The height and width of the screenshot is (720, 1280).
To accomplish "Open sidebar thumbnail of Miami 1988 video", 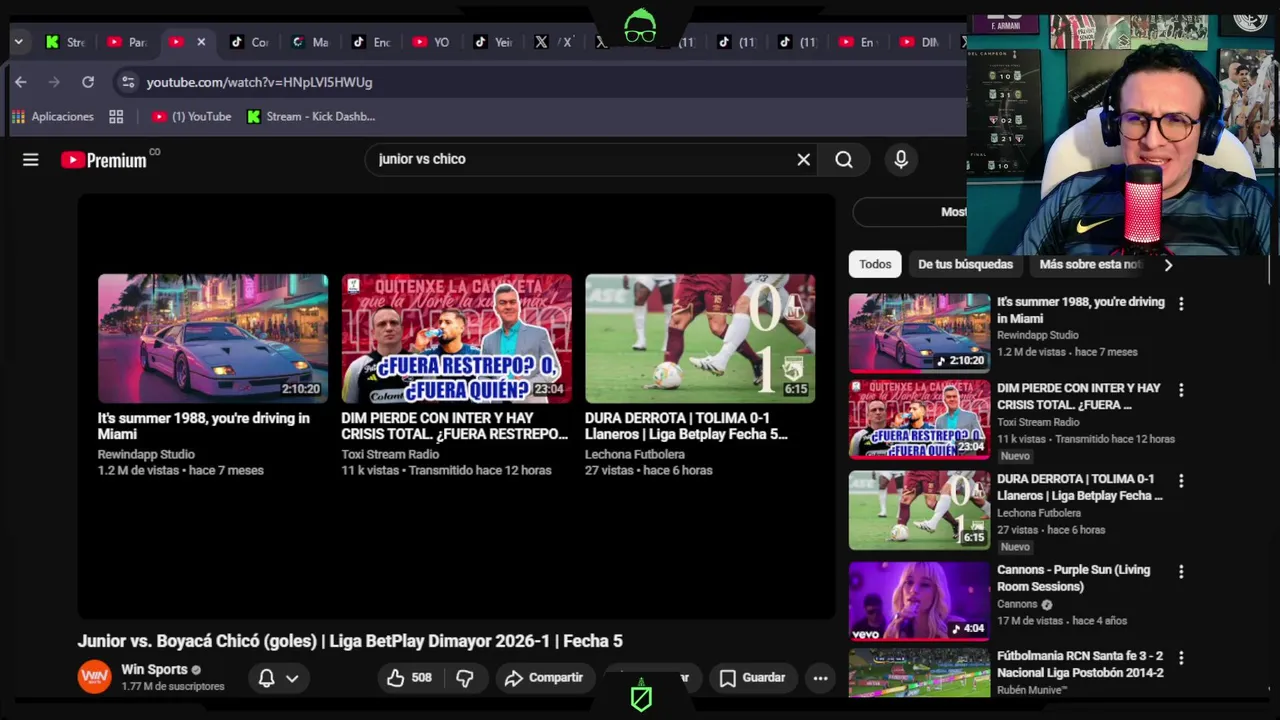I will [x=919, y=333].
